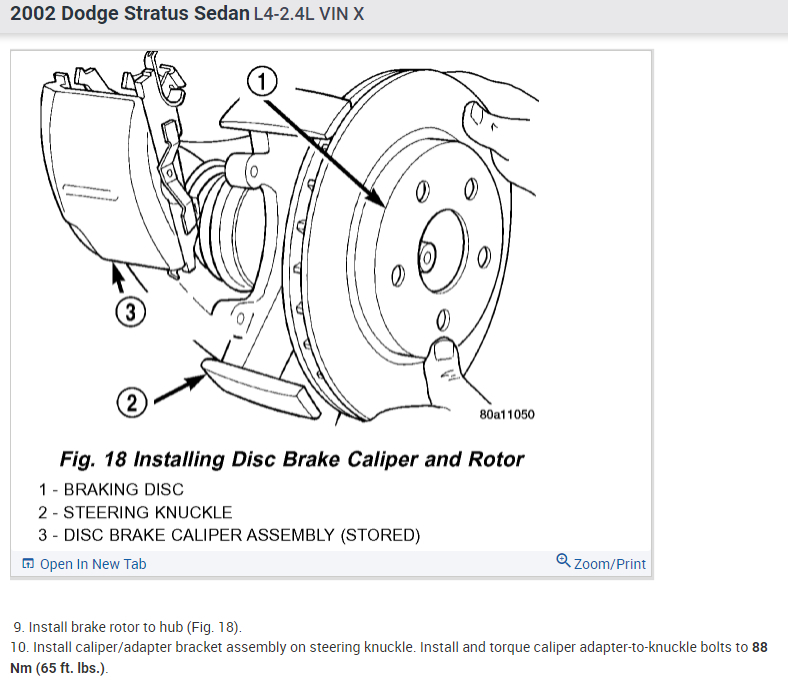Click the '3 - DISC BRAKE CALIPER ASSEMBLY' legend line
788x697 pixels.
pos(229,535)
